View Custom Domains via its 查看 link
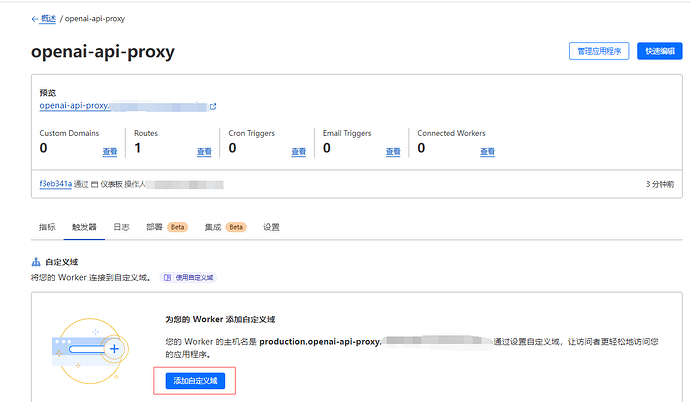The image size is (690, 402). [x=110, y=151]
